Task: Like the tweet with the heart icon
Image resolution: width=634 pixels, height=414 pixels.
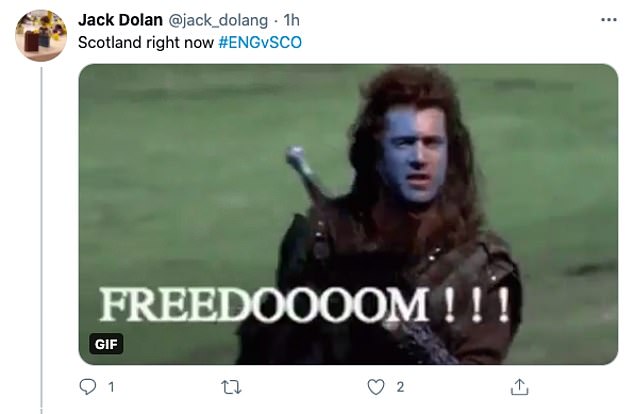Action: [x=376, y=387]
